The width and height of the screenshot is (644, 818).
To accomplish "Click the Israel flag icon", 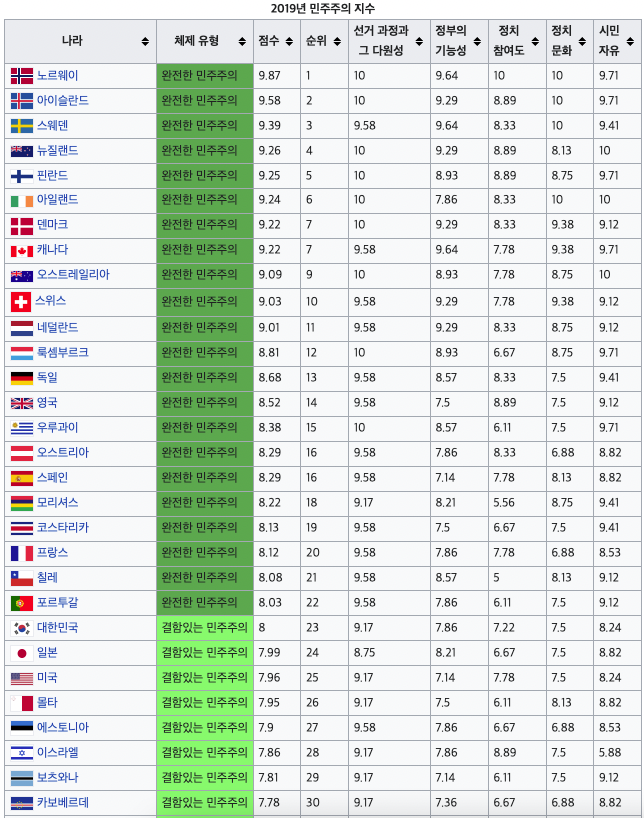I will 21,754.
